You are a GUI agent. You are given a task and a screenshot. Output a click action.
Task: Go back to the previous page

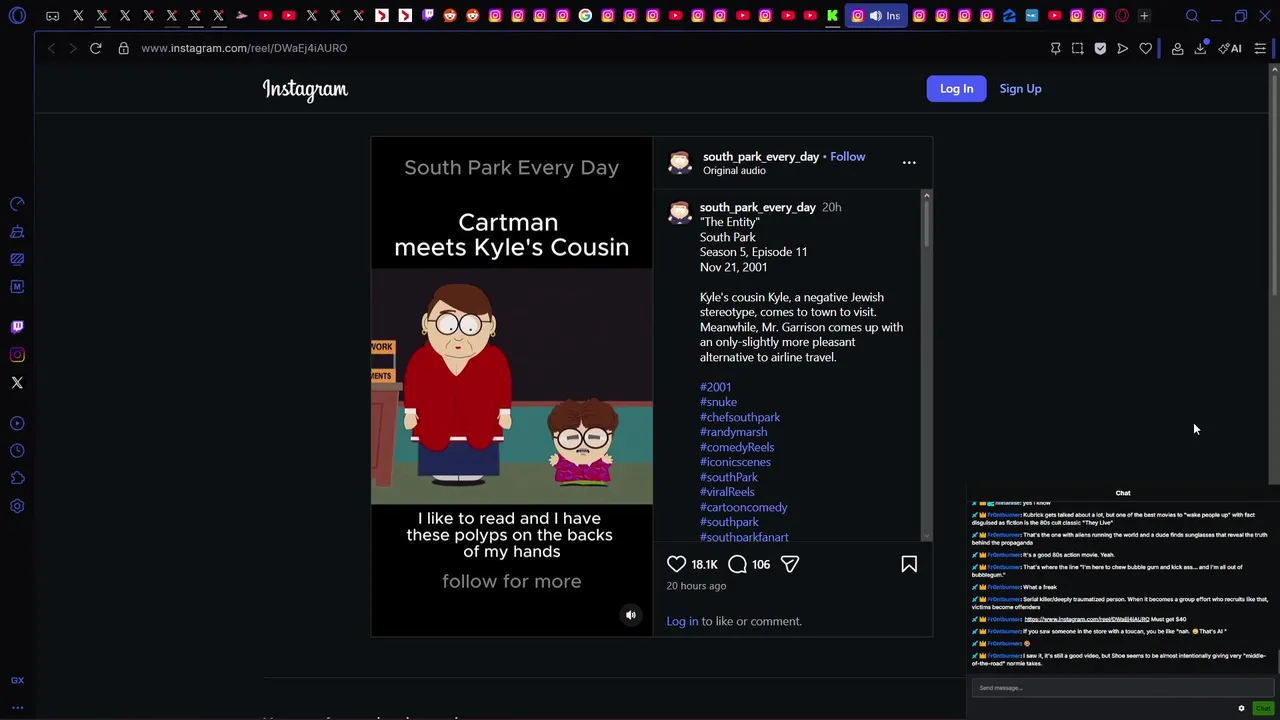[x=51, y=48]
